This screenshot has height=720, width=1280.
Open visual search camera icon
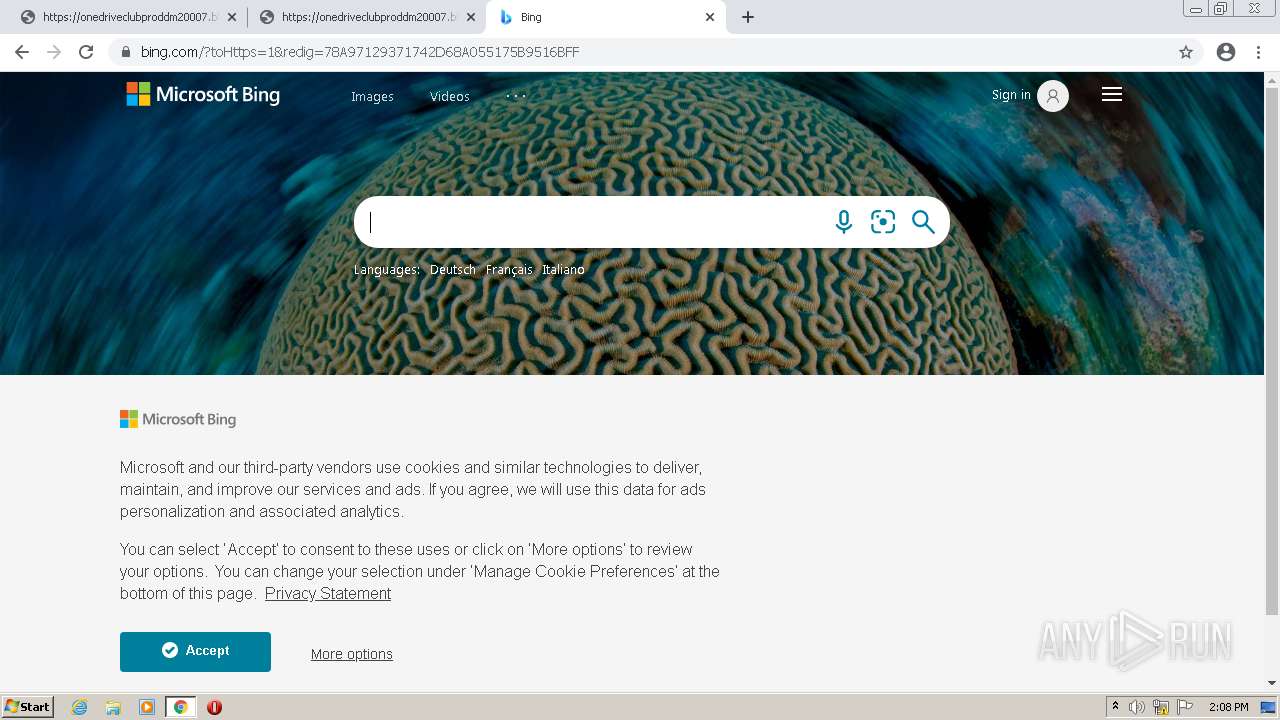[x=883, y=222]
